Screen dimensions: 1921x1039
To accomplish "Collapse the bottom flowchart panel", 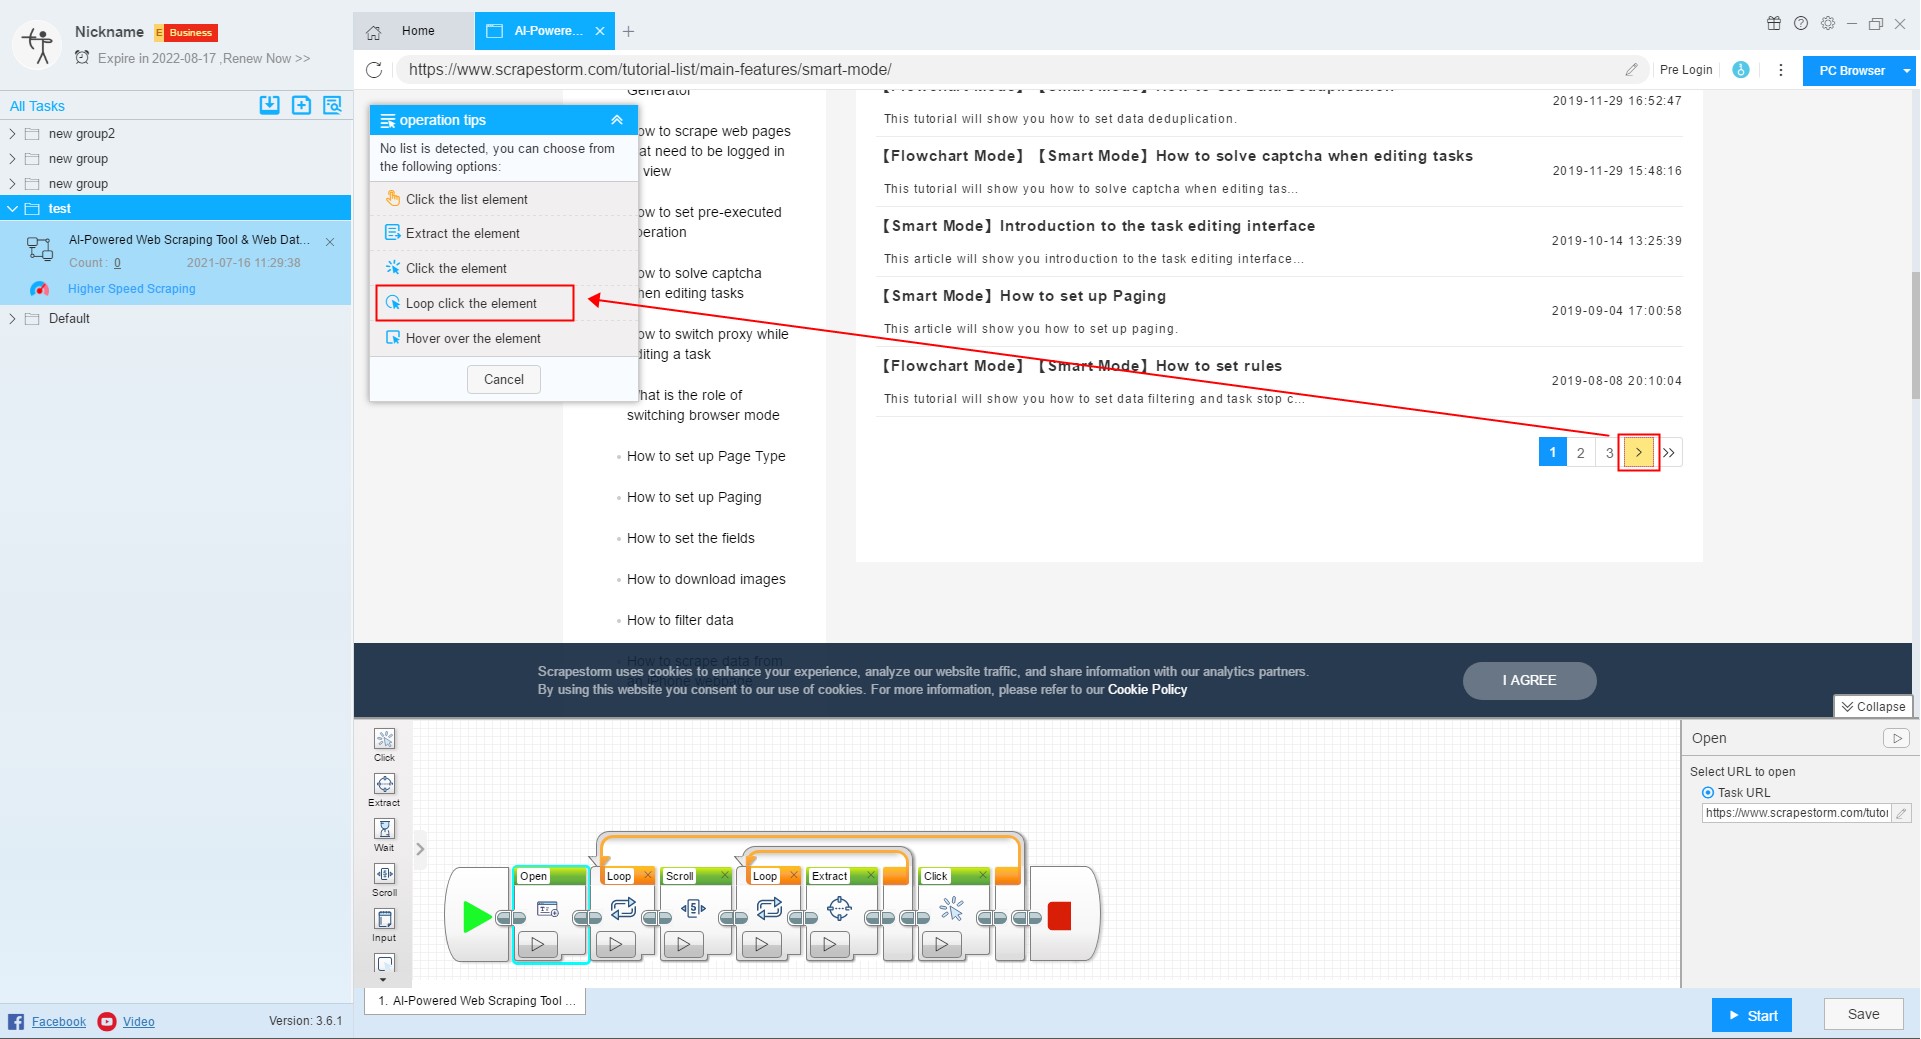I will [x=1874, y=706].
